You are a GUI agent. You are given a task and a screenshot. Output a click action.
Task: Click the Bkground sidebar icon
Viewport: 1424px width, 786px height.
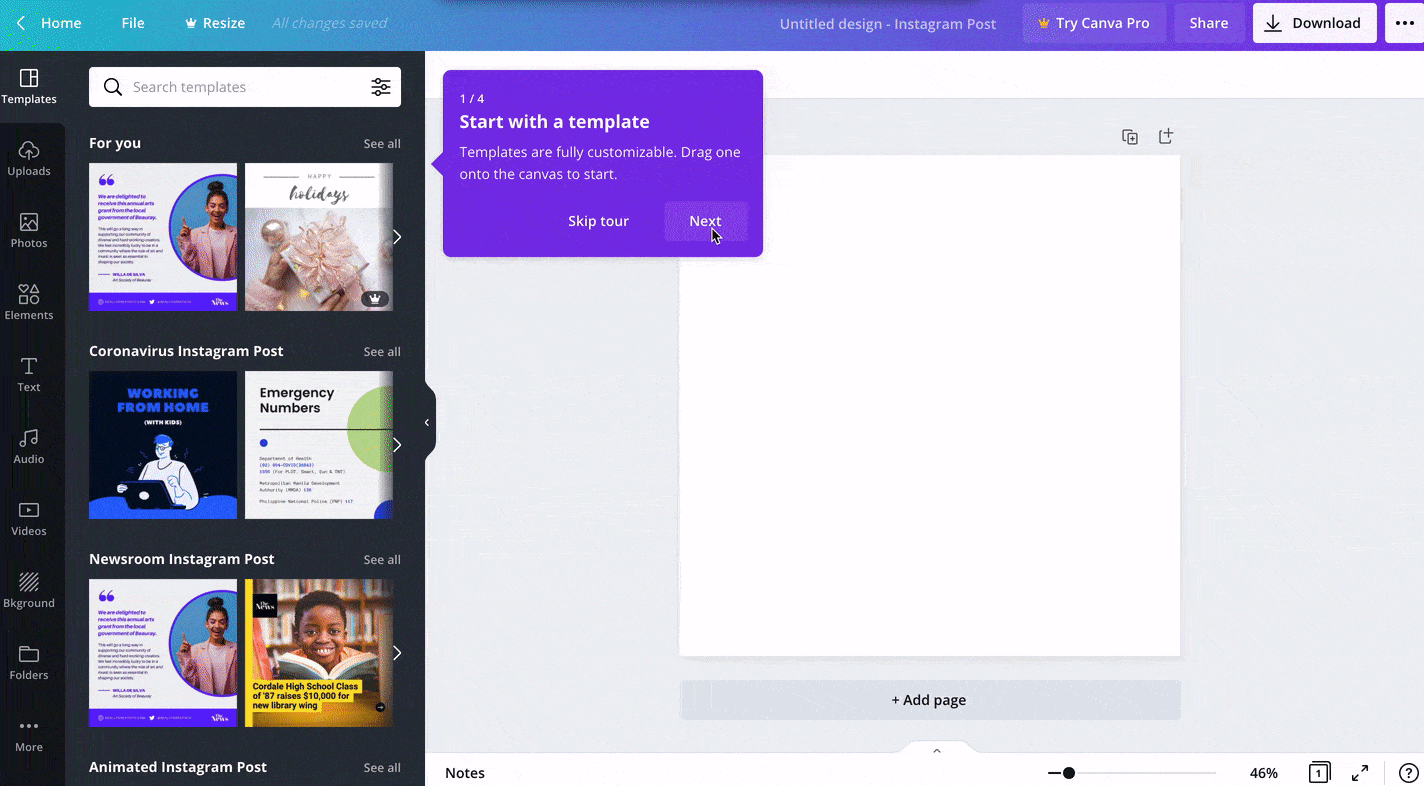[x=29, y=590]
